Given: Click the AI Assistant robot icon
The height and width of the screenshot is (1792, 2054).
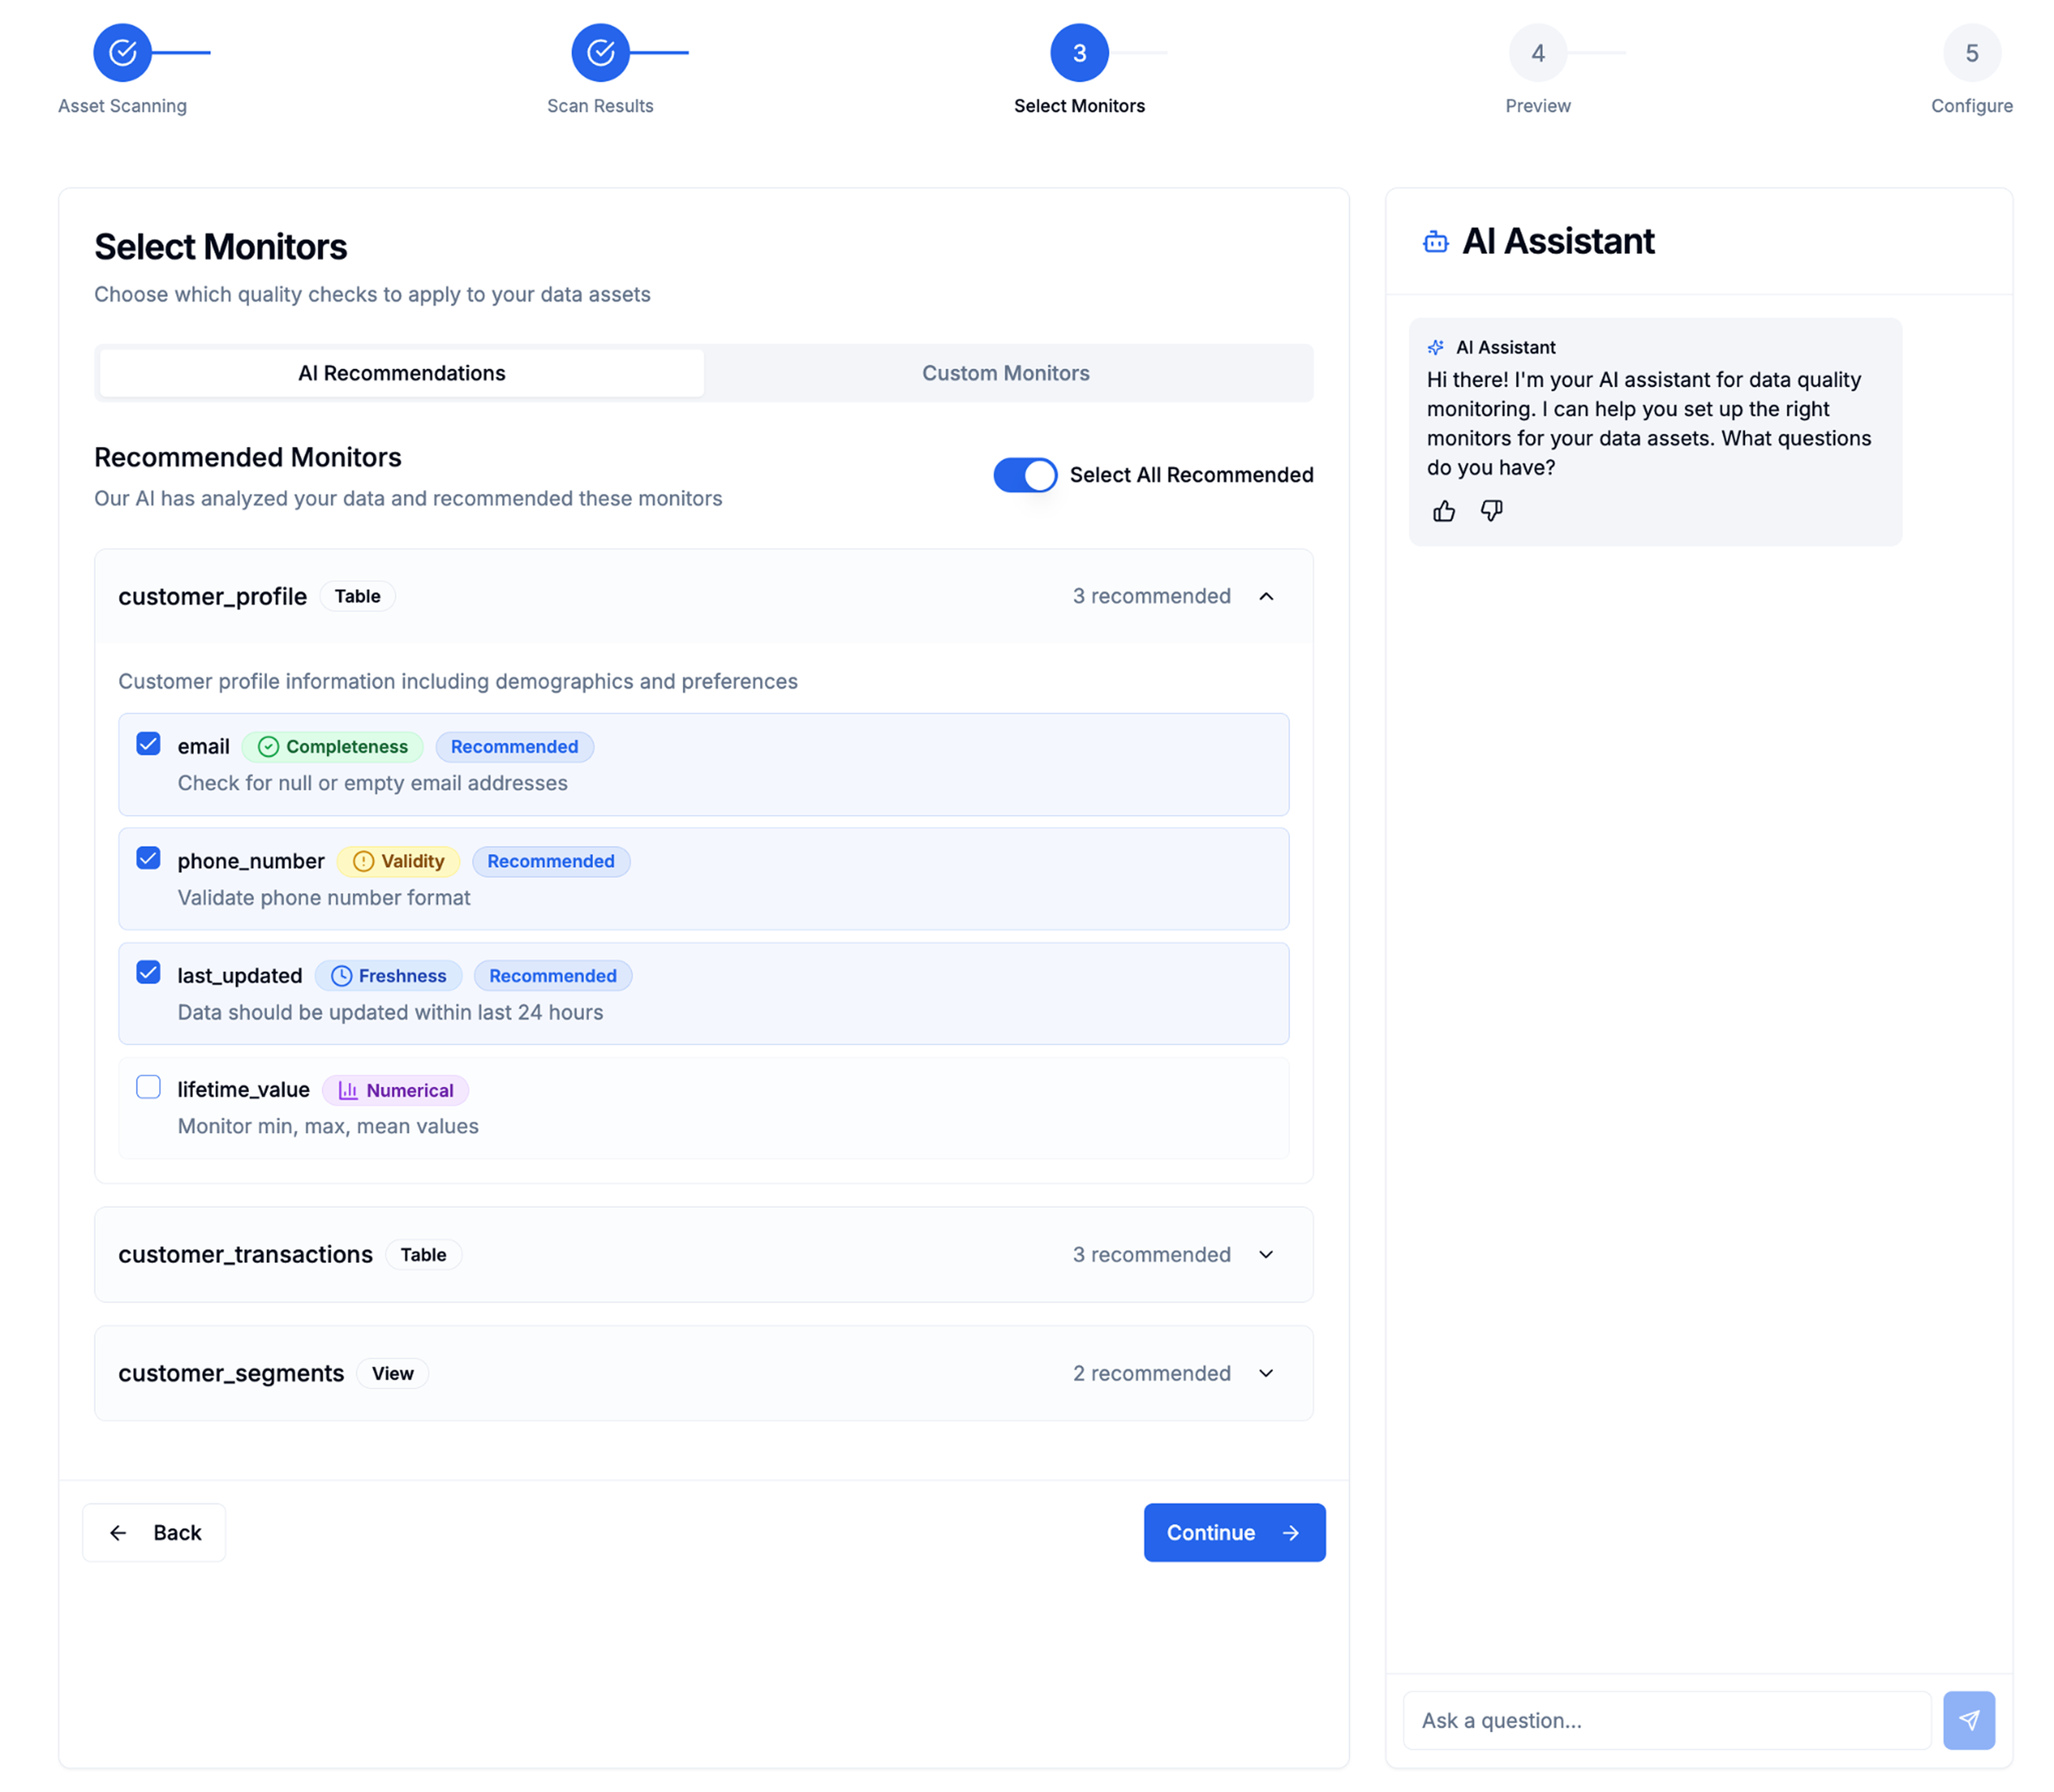Looking at the screenshot, I should (x=1435, y=242).
